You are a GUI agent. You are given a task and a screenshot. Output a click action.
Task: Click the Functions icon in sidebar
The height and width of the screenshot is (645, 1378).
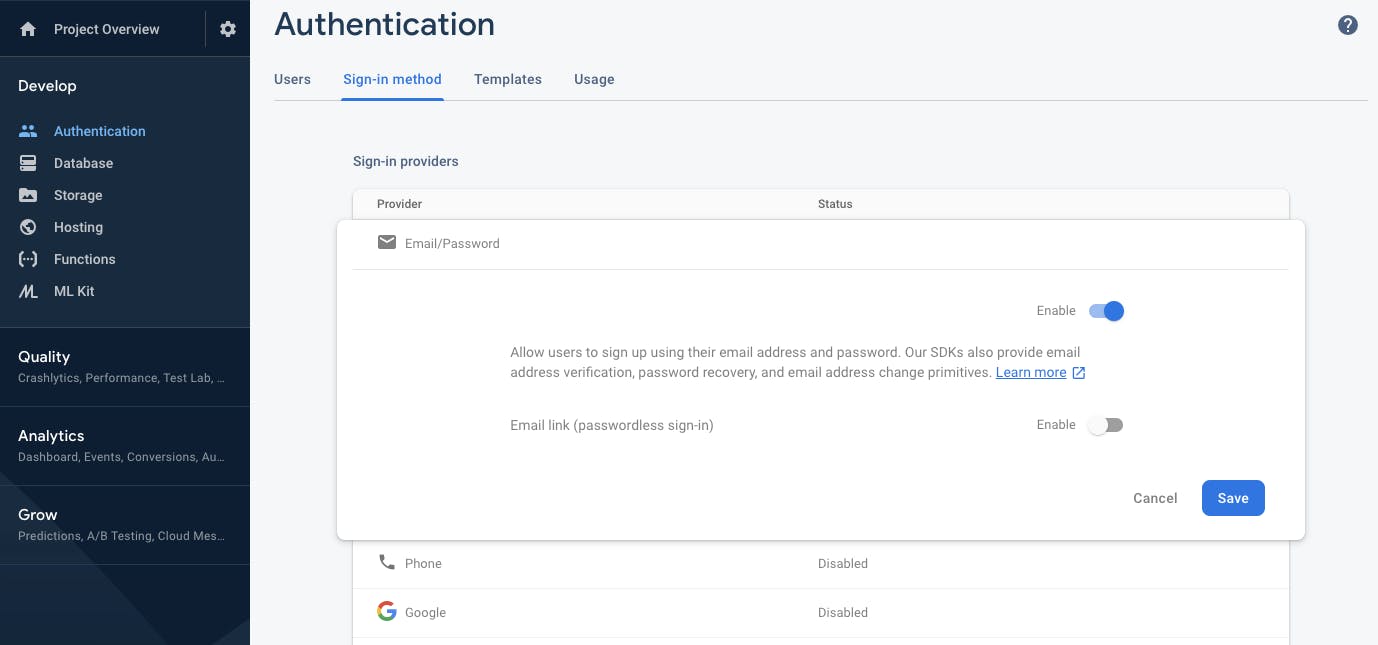coord(28,259)
